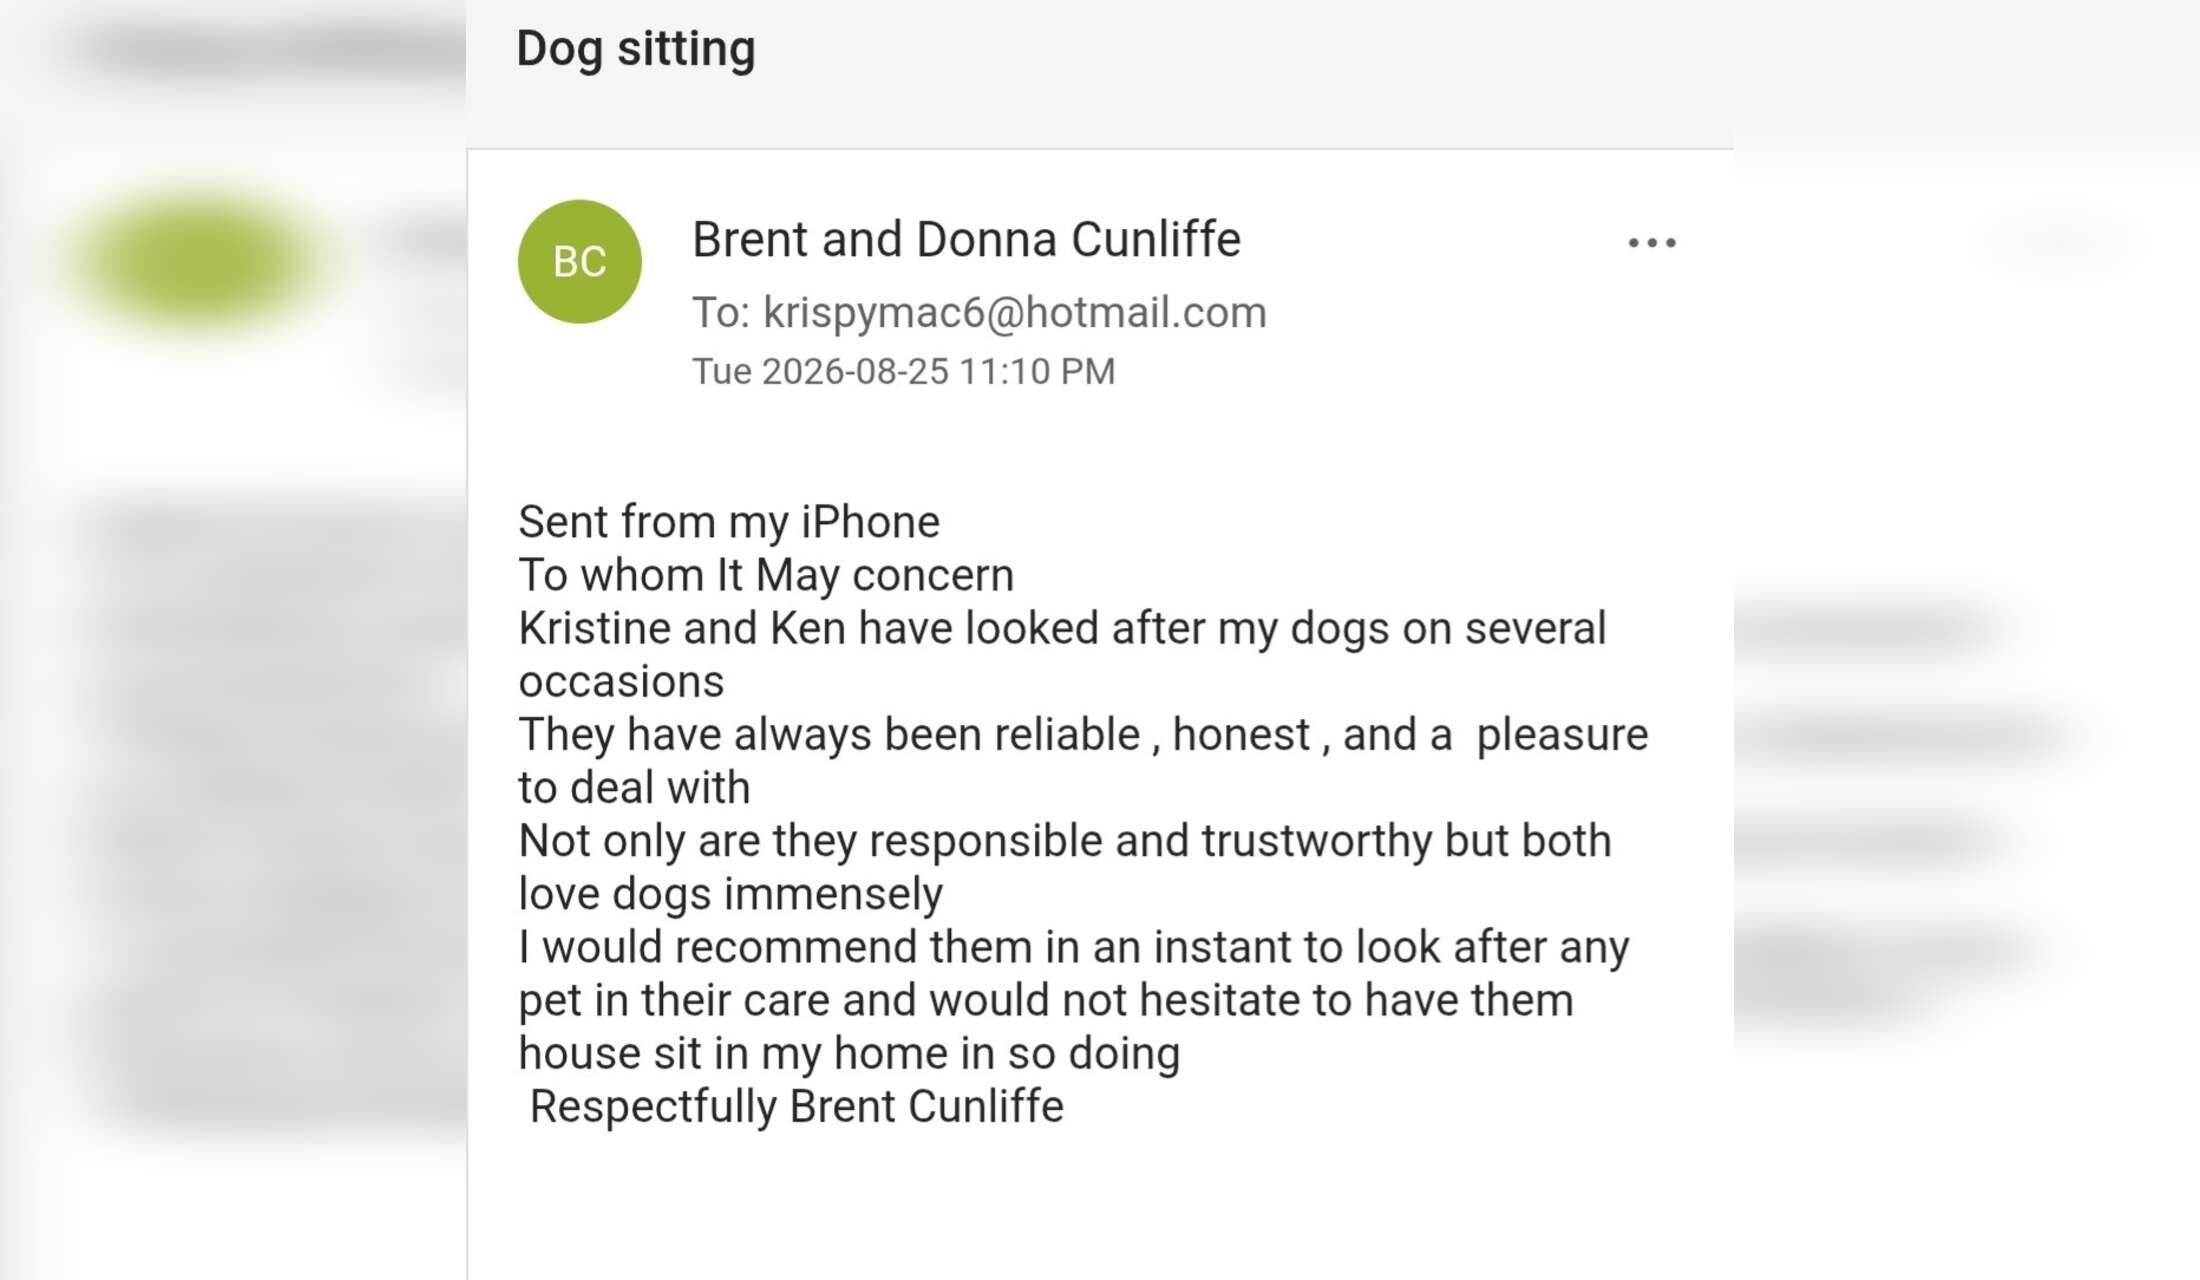Open the three-dot more options menu
Image resolution: width=2200 pixels, height=1280 pixels.
[1652, 243]
